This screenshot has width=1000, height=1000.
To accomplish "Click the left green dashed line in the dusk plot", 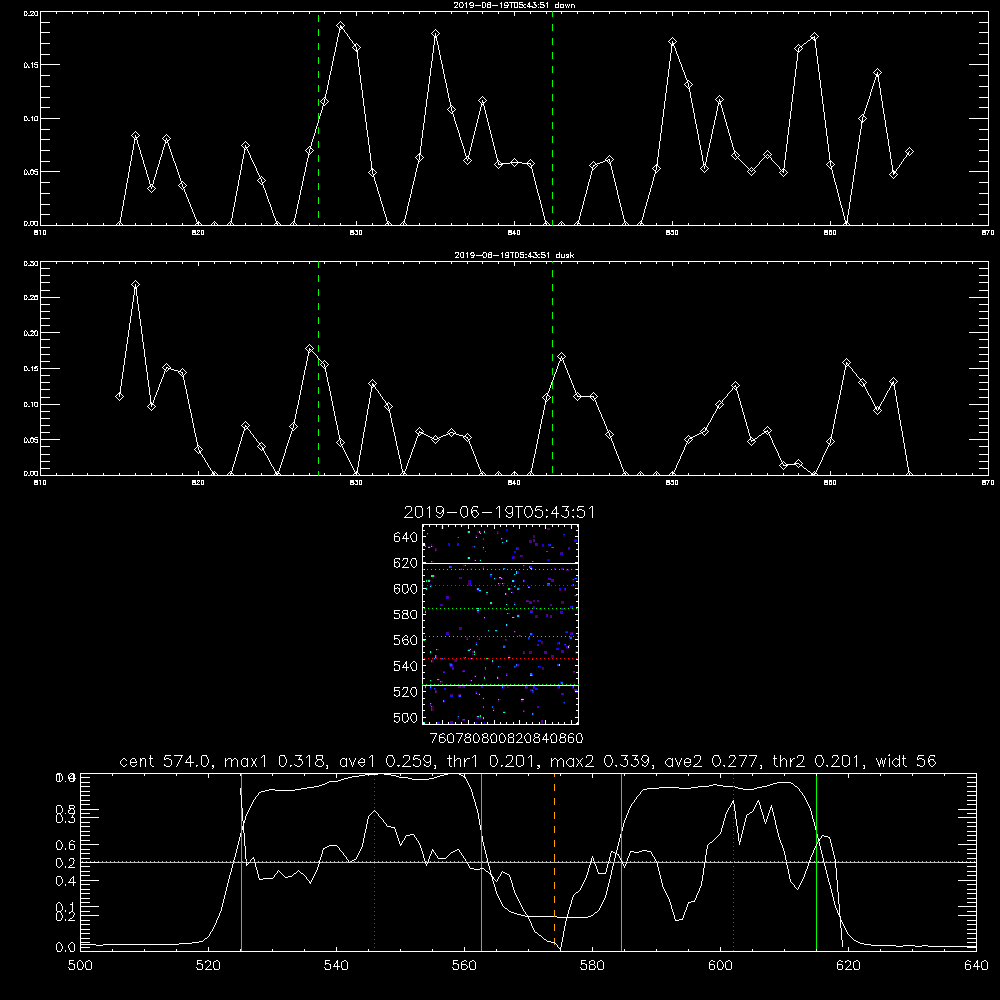I will (x=318, y=368).
